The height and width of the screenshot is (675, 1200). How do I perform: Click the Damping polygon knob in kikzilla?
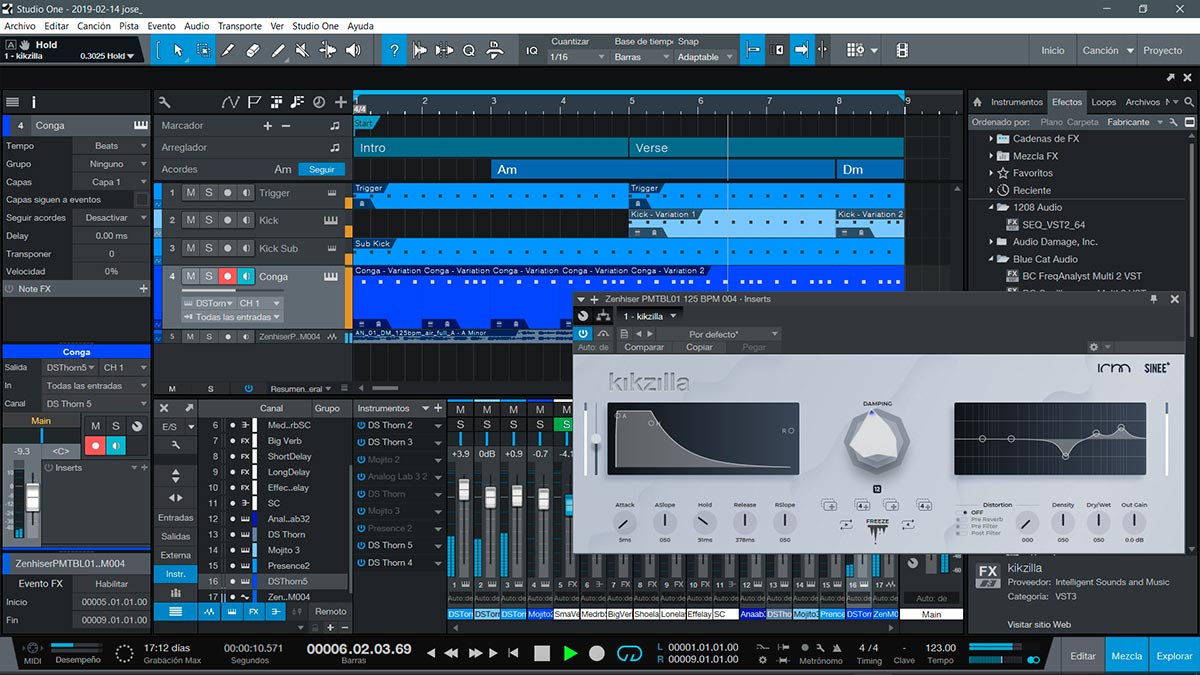coord(877,443)
